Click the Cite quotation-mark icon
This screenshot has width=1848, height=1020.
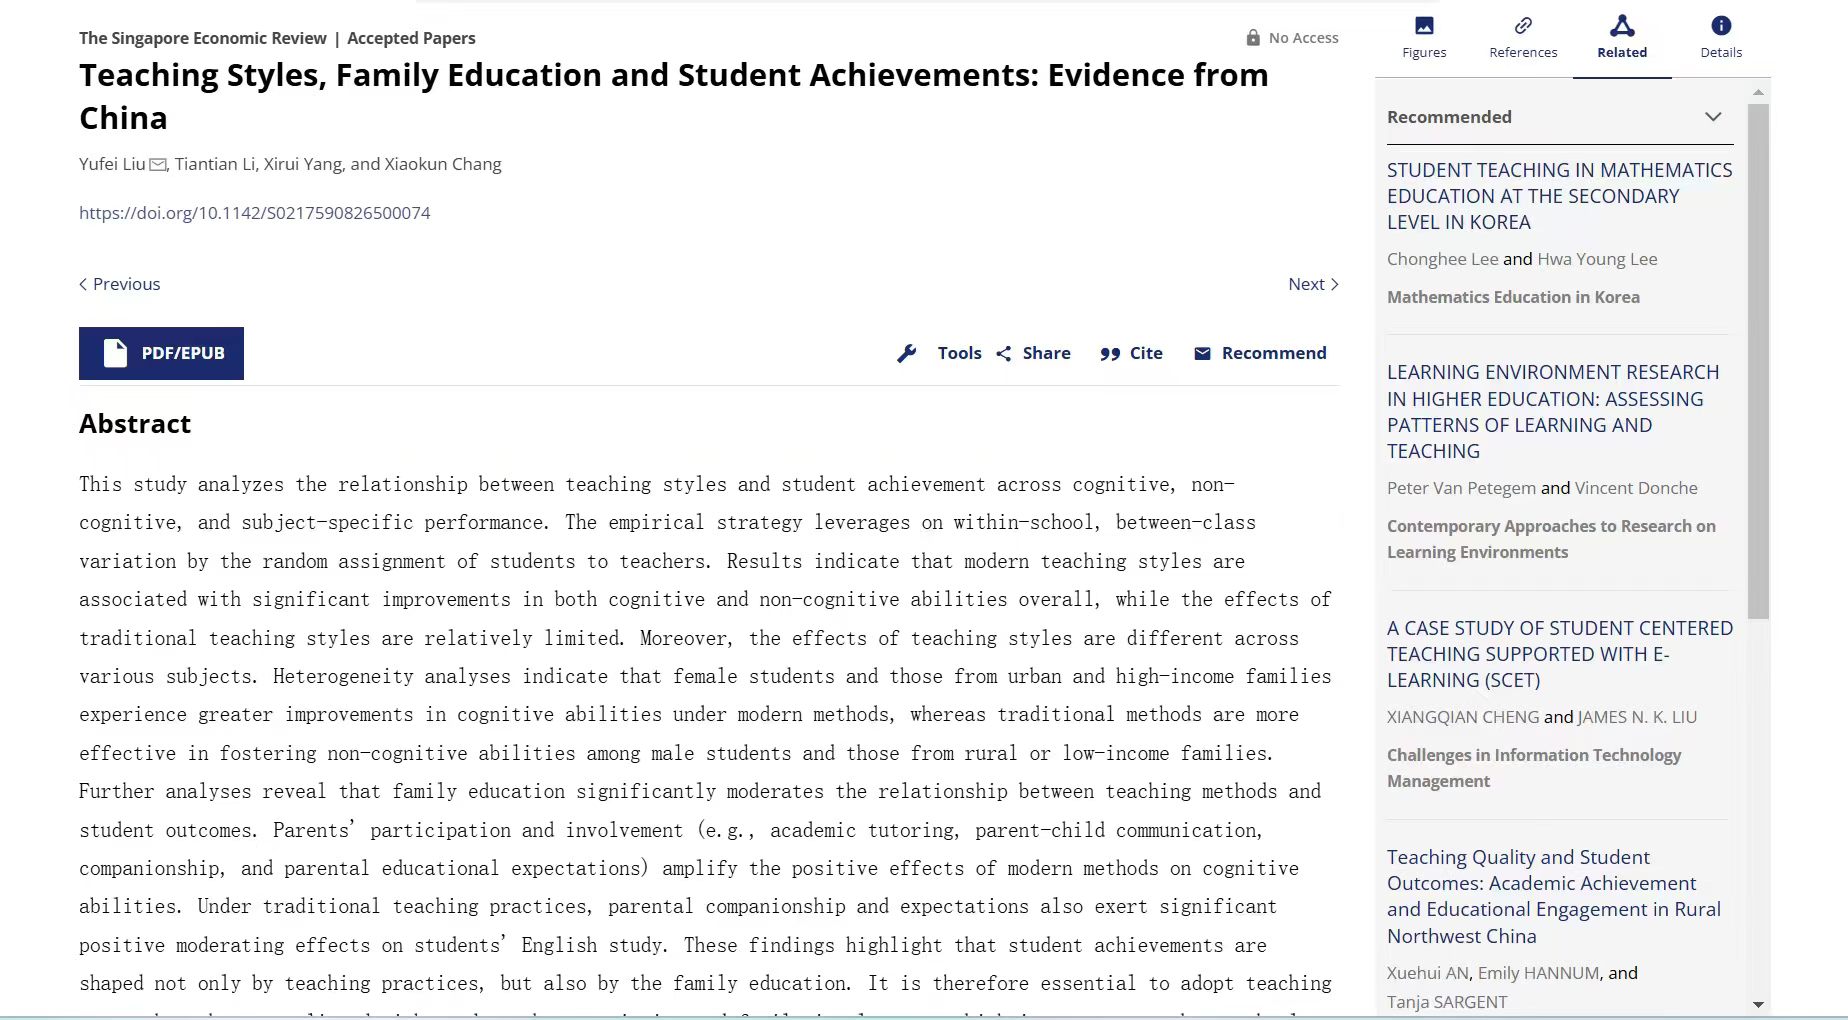(x=1110, y=353)
